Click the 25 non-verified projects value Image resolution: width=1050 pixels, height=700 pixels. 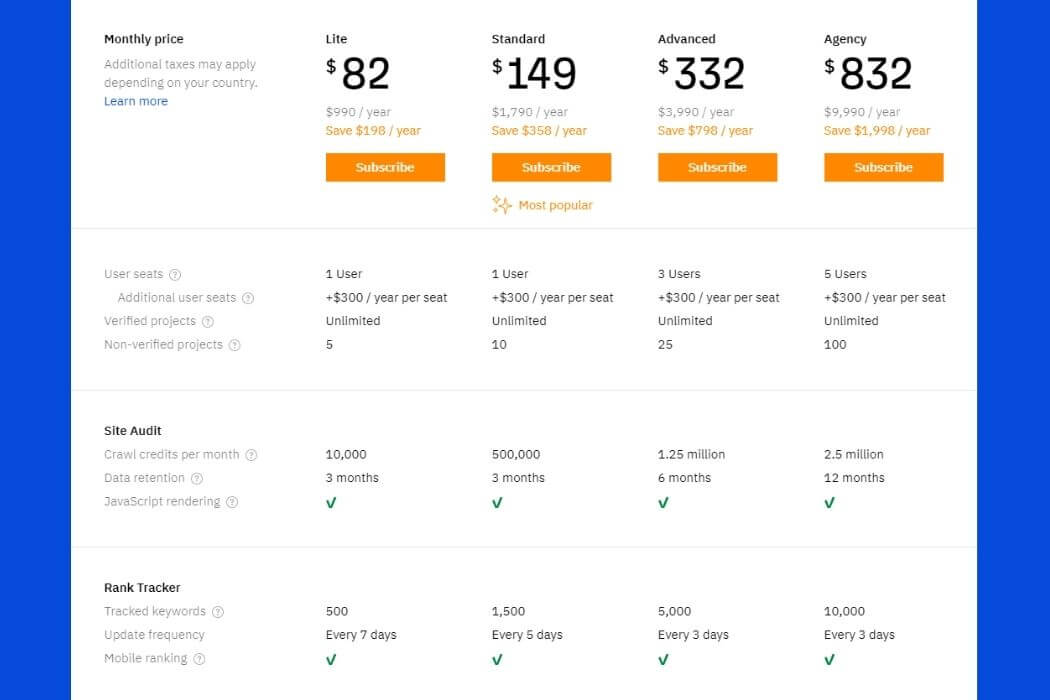[665, 344]
